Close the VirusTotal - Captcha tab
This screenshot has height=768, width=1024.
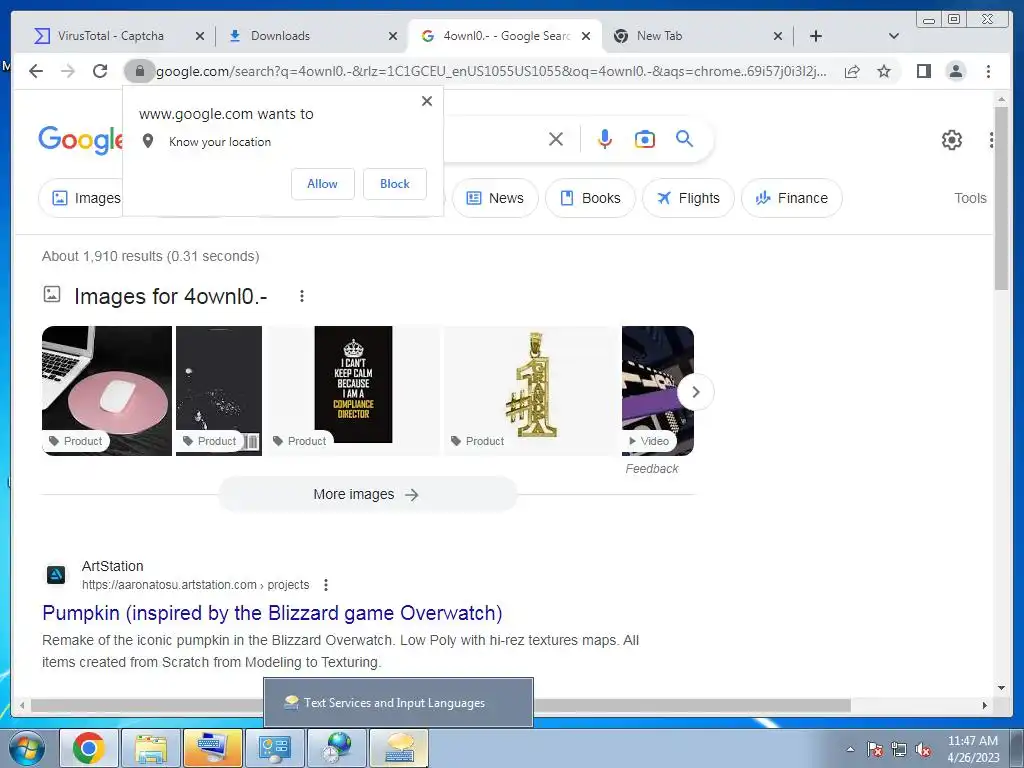coord(200,36)
